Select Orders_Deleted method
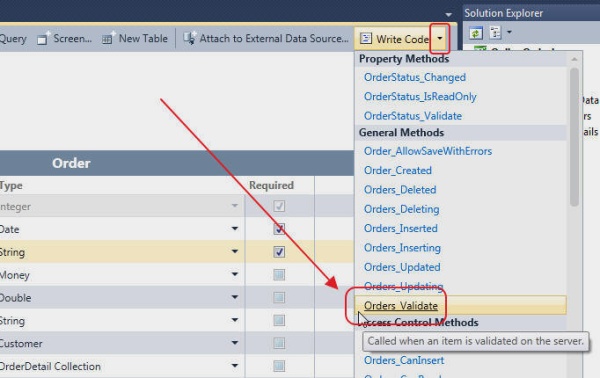Viewport: 600px width, 378px height. [x=400, y=190]
